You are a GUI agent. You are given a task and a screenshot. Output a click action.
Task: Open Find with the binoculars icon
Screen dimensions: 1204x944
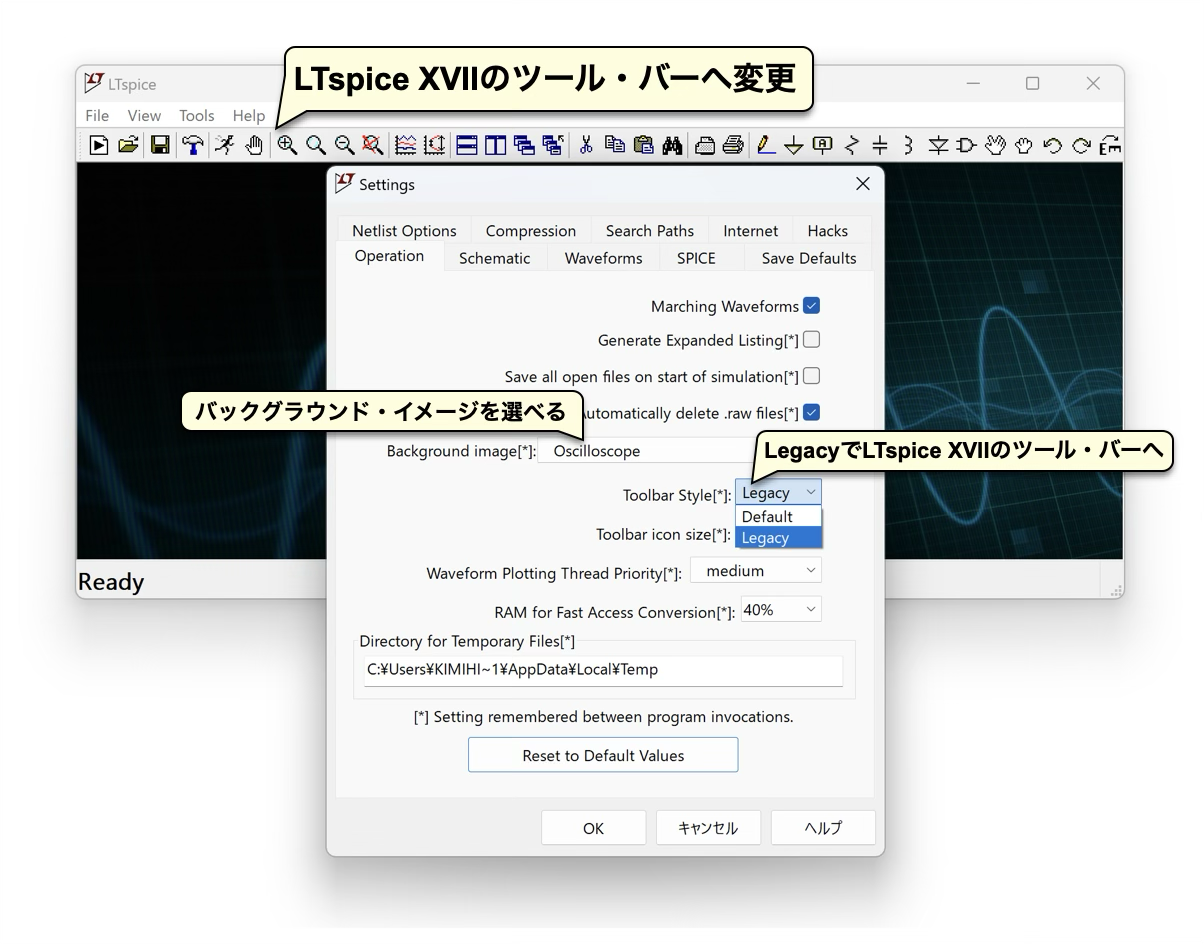click(673, 145)
